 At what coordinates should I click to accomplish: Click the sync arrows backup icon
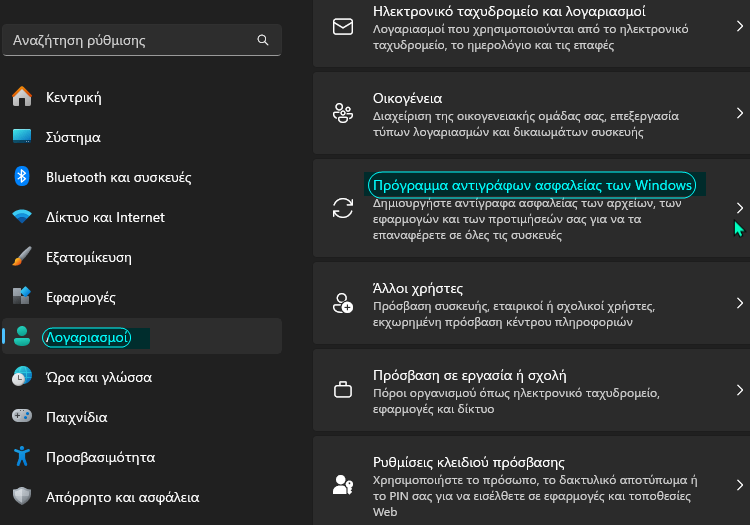(343, 208)
